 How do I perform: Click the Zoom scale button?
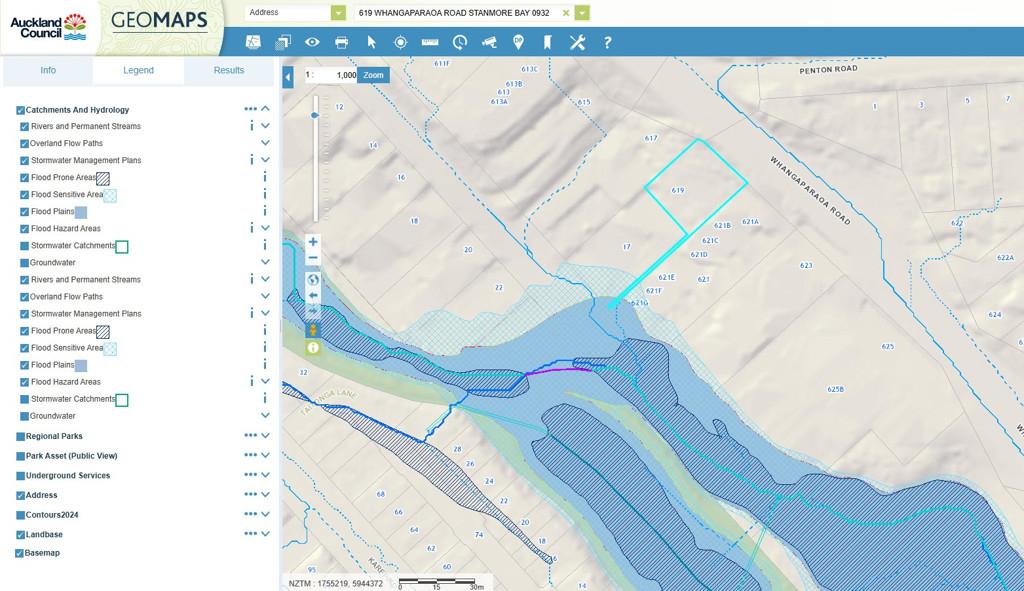pyautogui.click(x=373, y=75)
